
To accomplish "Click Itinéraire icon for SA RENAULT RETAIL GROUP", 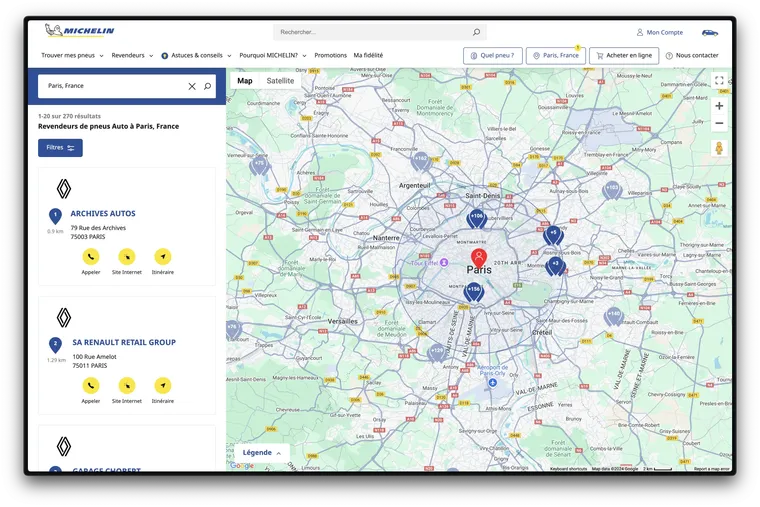I will (163, 385).
